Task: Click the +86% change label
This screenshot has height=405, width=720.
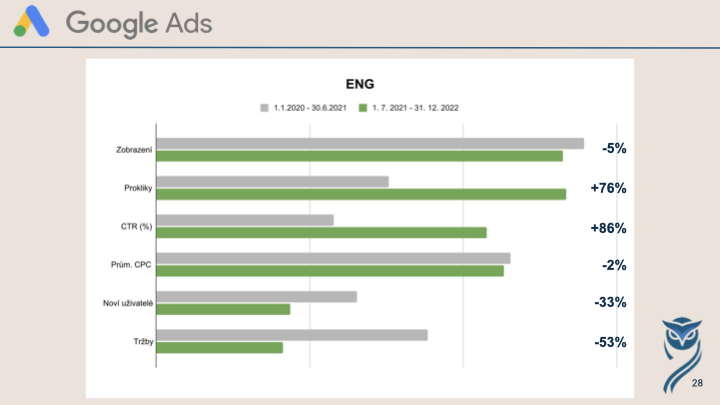Action: (x=608, y=228)
